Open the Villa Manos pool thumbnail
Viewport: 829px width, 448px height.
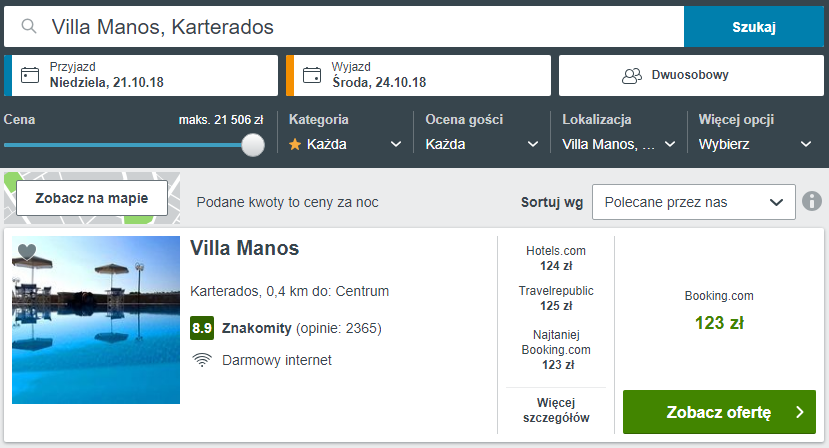click(x=96, y=320)
